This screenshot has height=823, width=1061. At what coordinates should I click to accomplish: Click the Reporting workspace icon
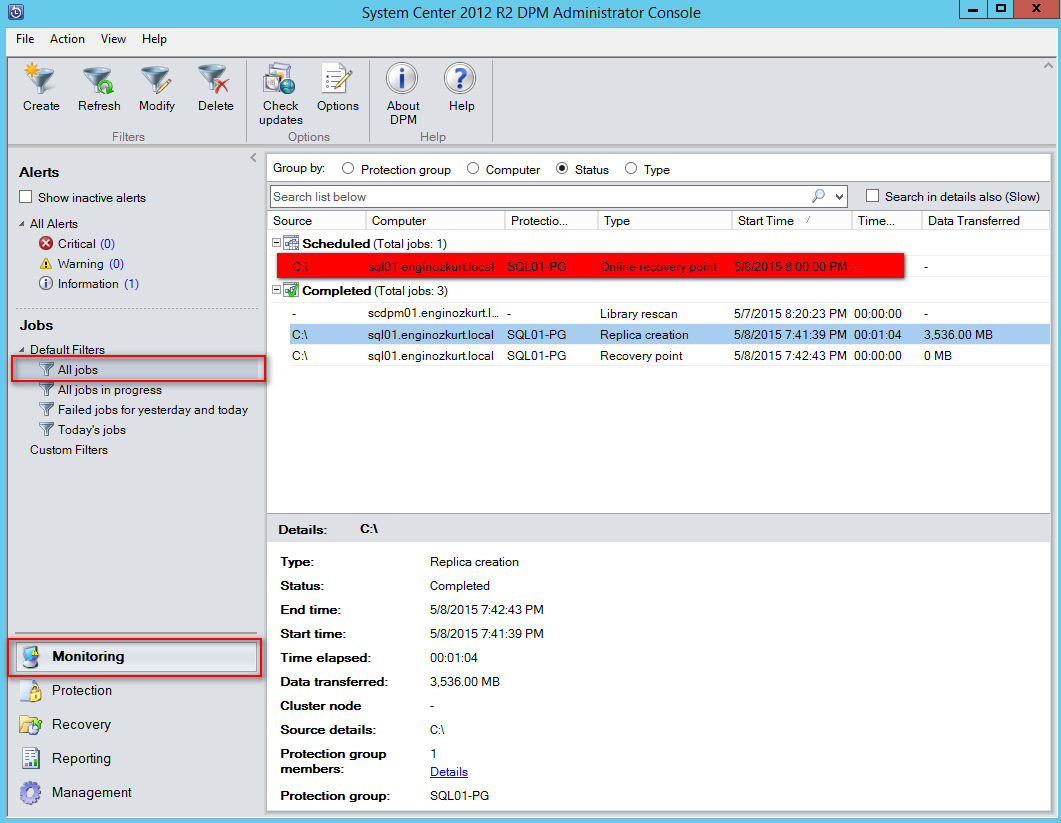click(x=31, y=759)
